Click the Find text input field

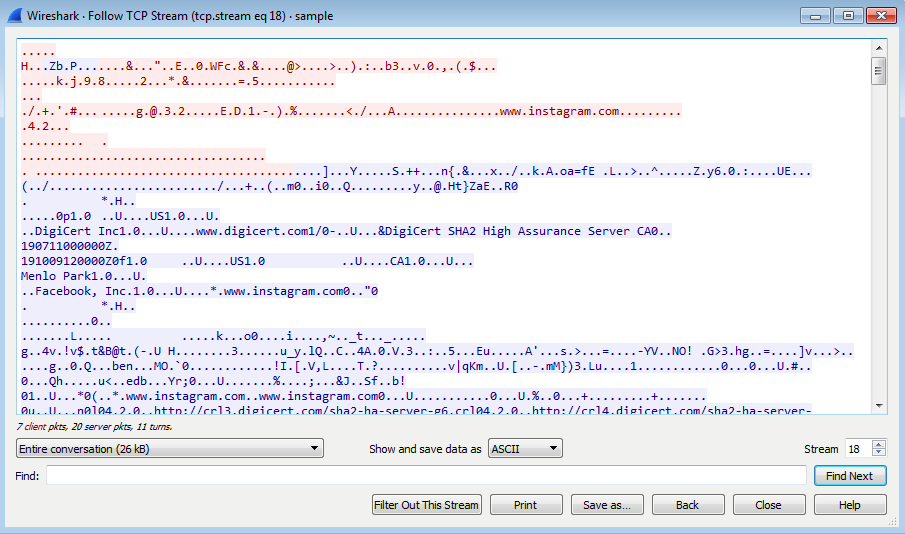tap(426, 476)
